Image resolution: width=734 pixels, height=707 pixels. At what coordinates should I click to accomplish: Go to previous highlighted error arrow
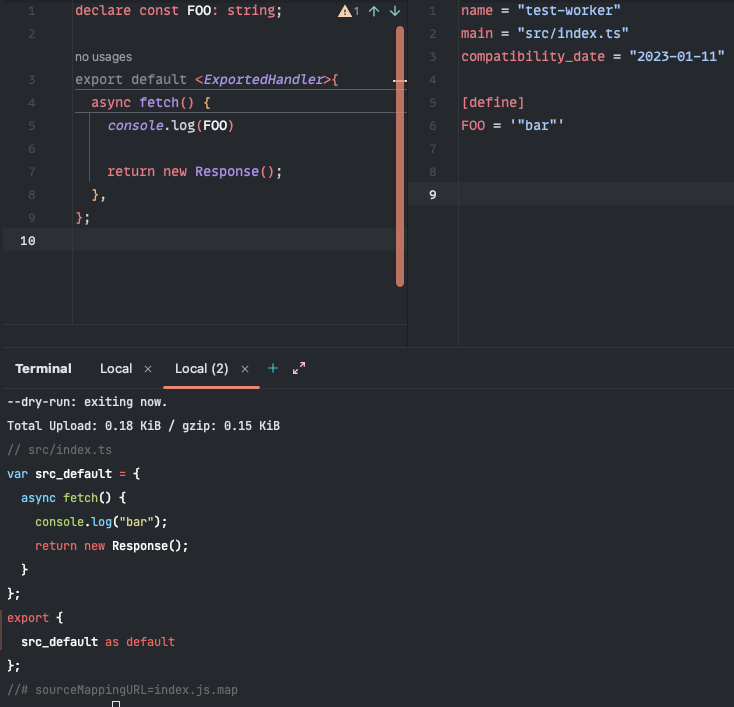(374, 11)
